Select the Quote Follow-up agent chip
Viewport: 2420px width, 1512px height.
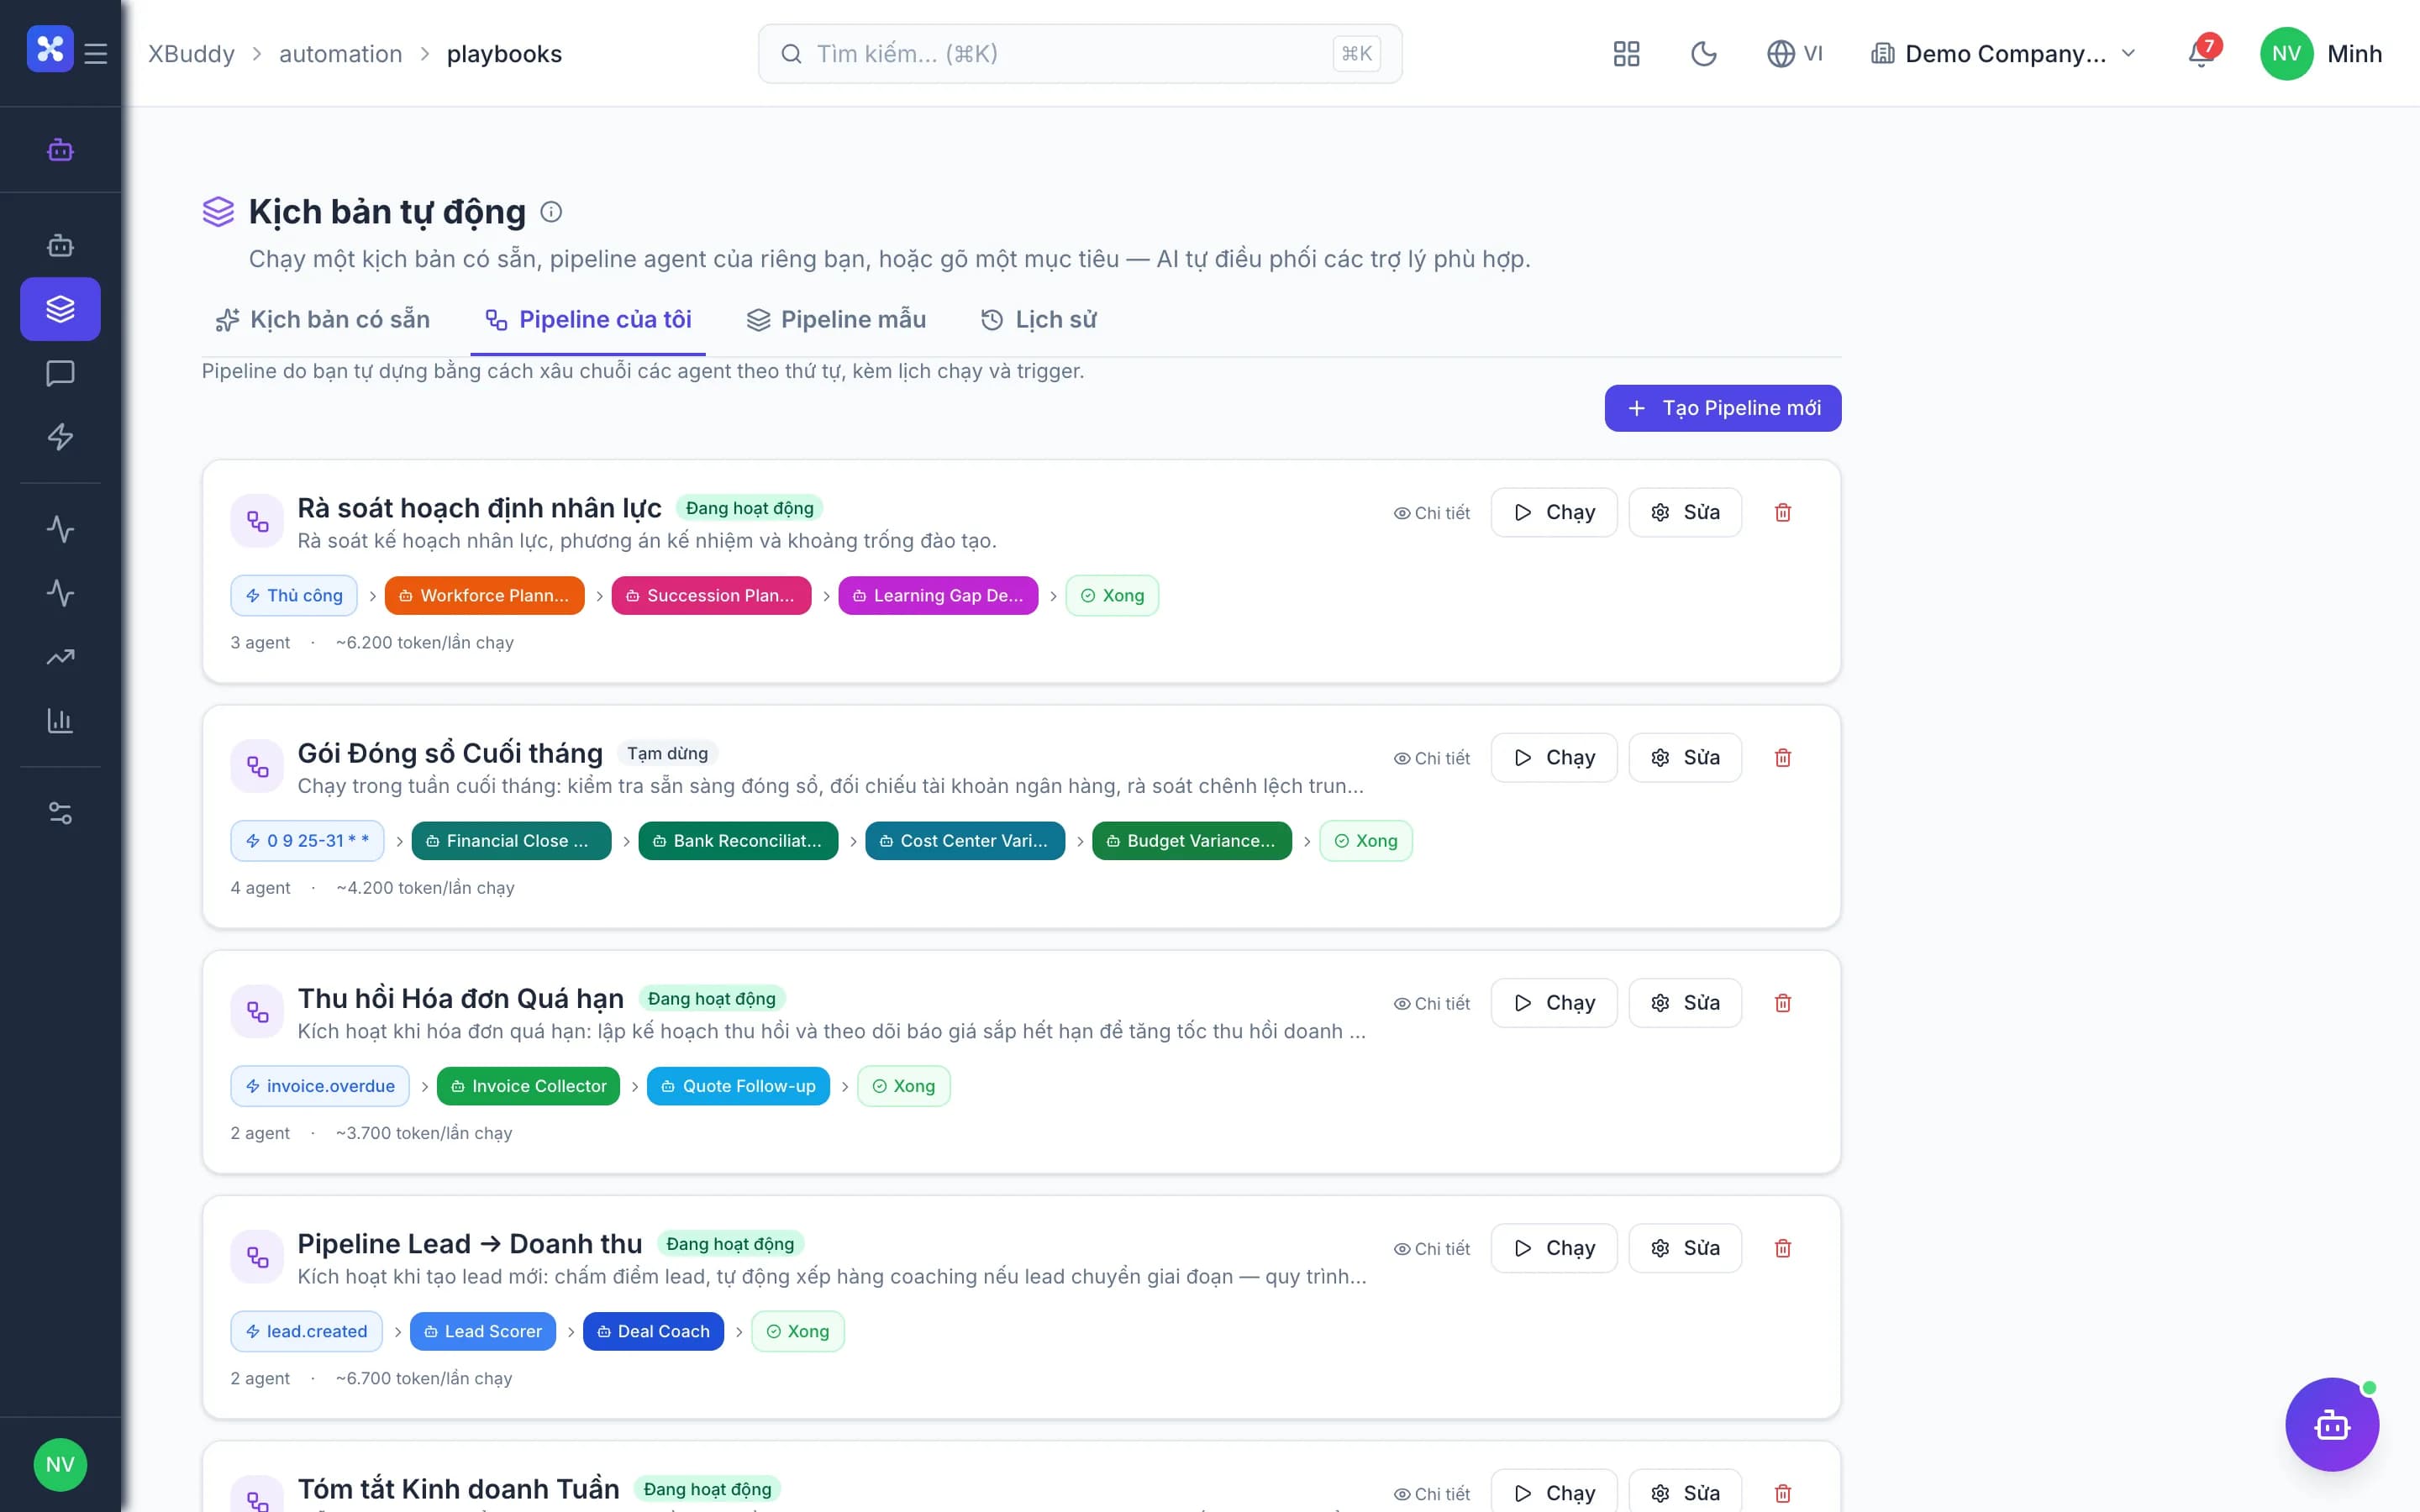point(738,1086)
